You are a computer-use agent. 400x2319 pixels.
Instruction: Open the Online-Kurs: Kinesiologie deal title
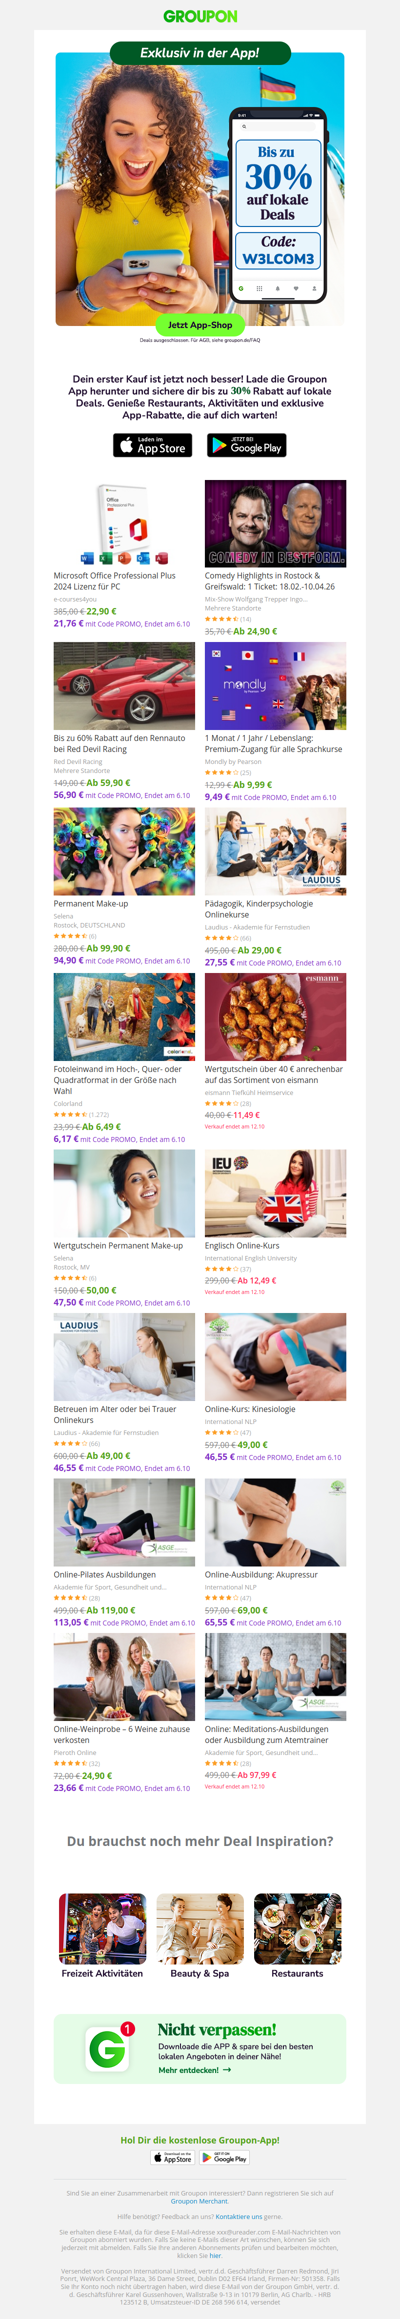(250, 1409)
